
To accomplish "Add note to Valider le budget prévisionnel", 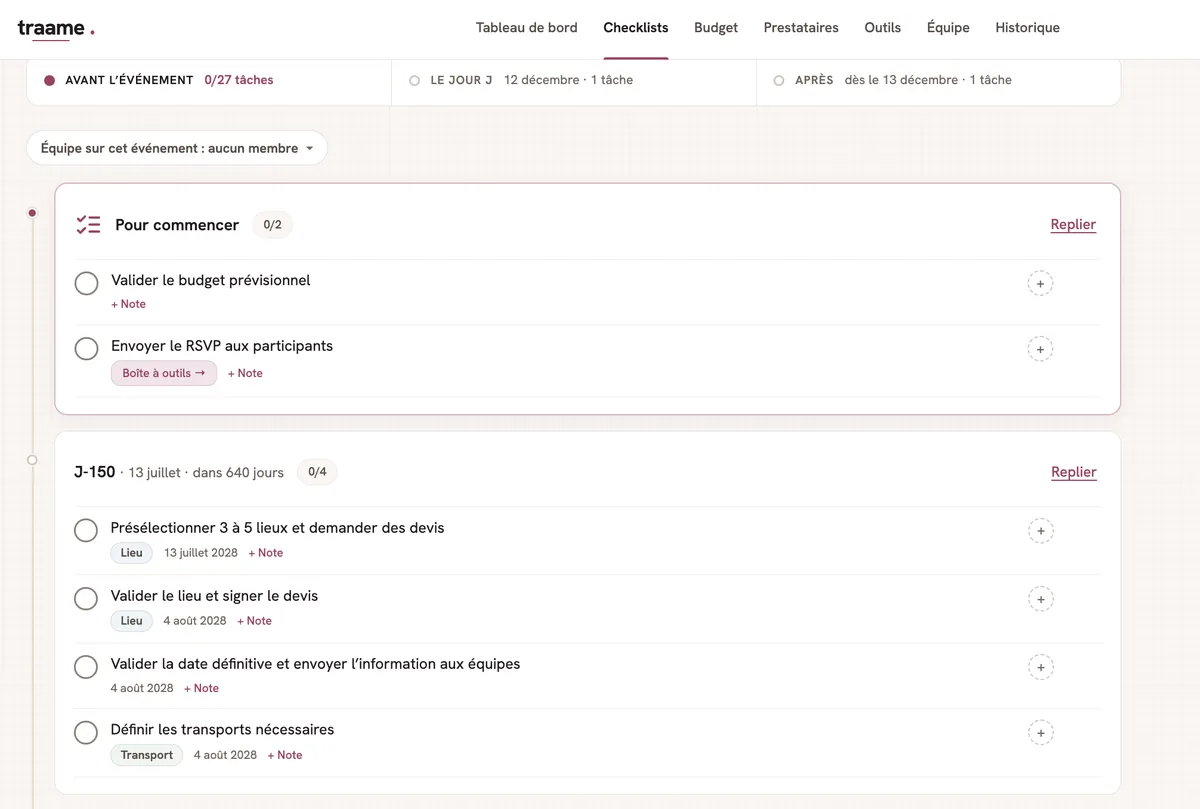I will [128, 304].
